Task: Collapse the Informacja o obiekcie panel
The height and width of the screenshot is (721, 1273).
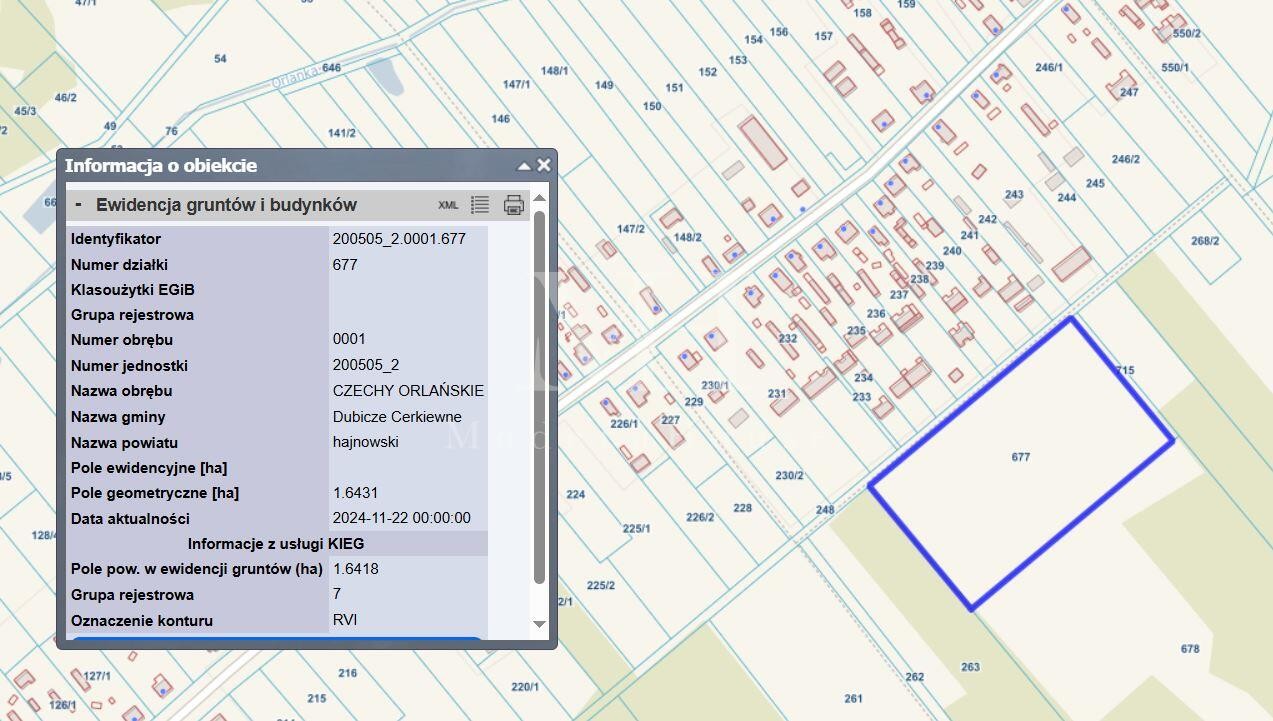Action: click(524, 166)
